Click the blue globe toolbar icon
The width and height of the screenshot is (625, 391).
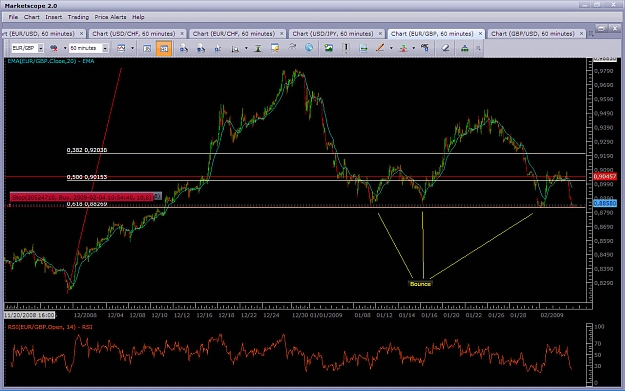tap(309, 48)
